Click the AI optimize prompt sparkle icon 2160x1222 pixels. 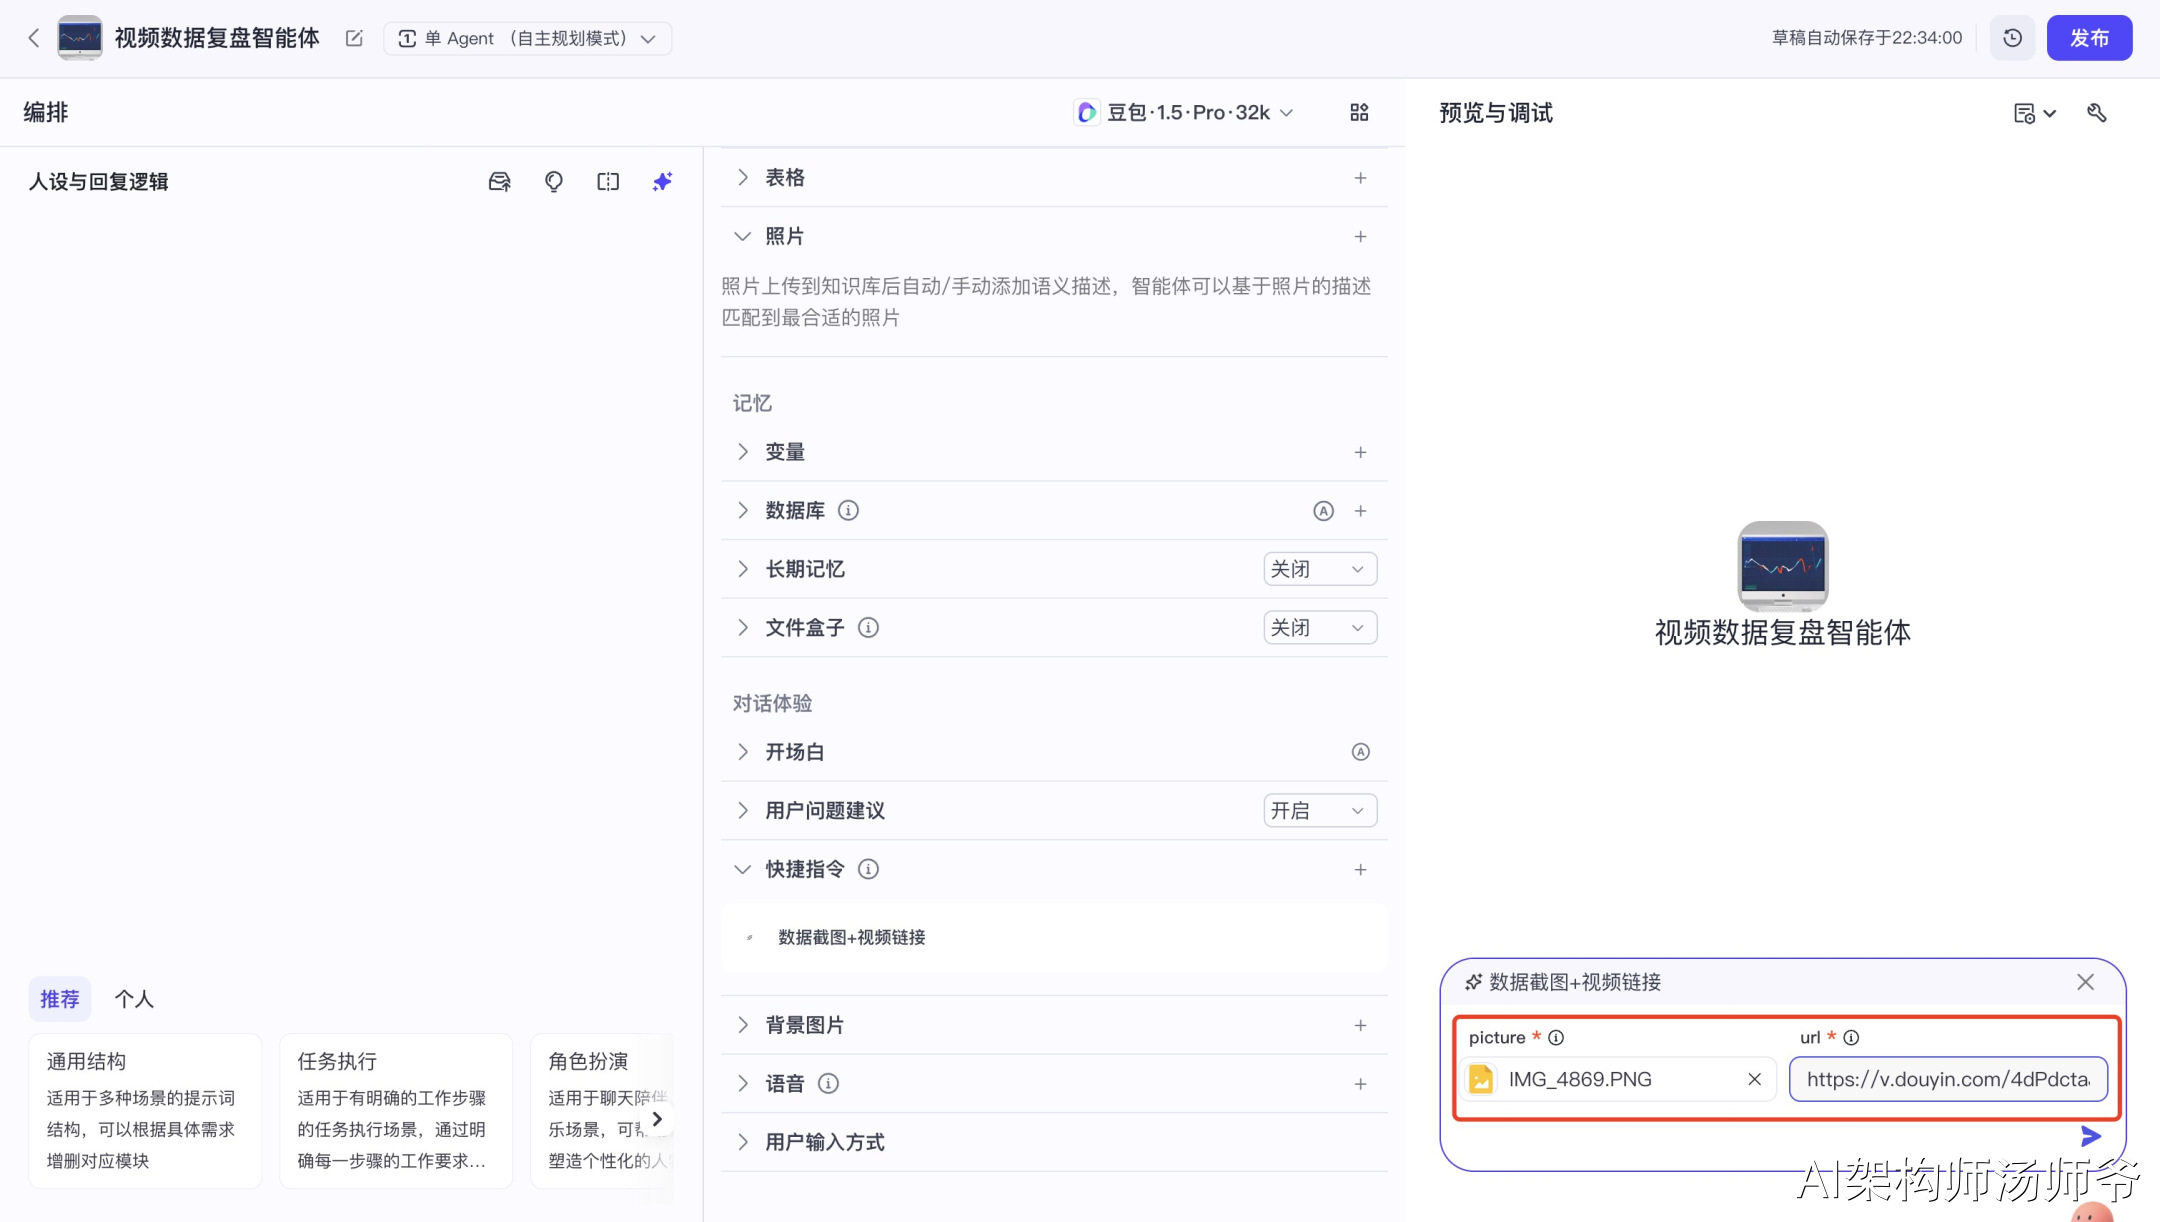click(x=662, y=182)
